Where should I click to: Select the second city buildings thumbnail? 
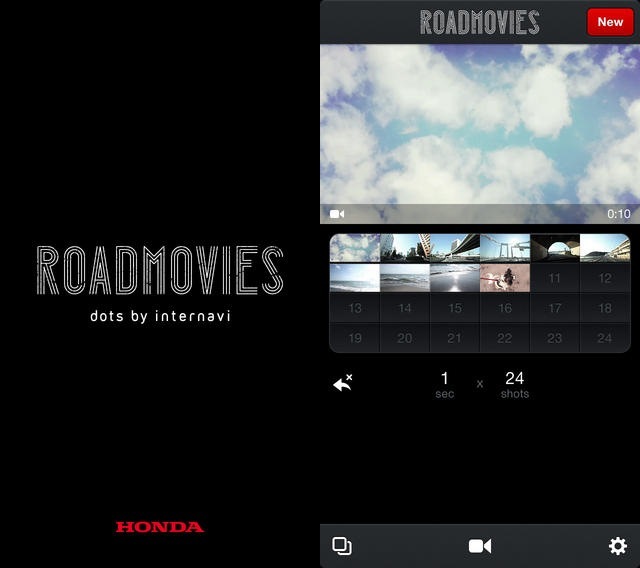[405, 248]
